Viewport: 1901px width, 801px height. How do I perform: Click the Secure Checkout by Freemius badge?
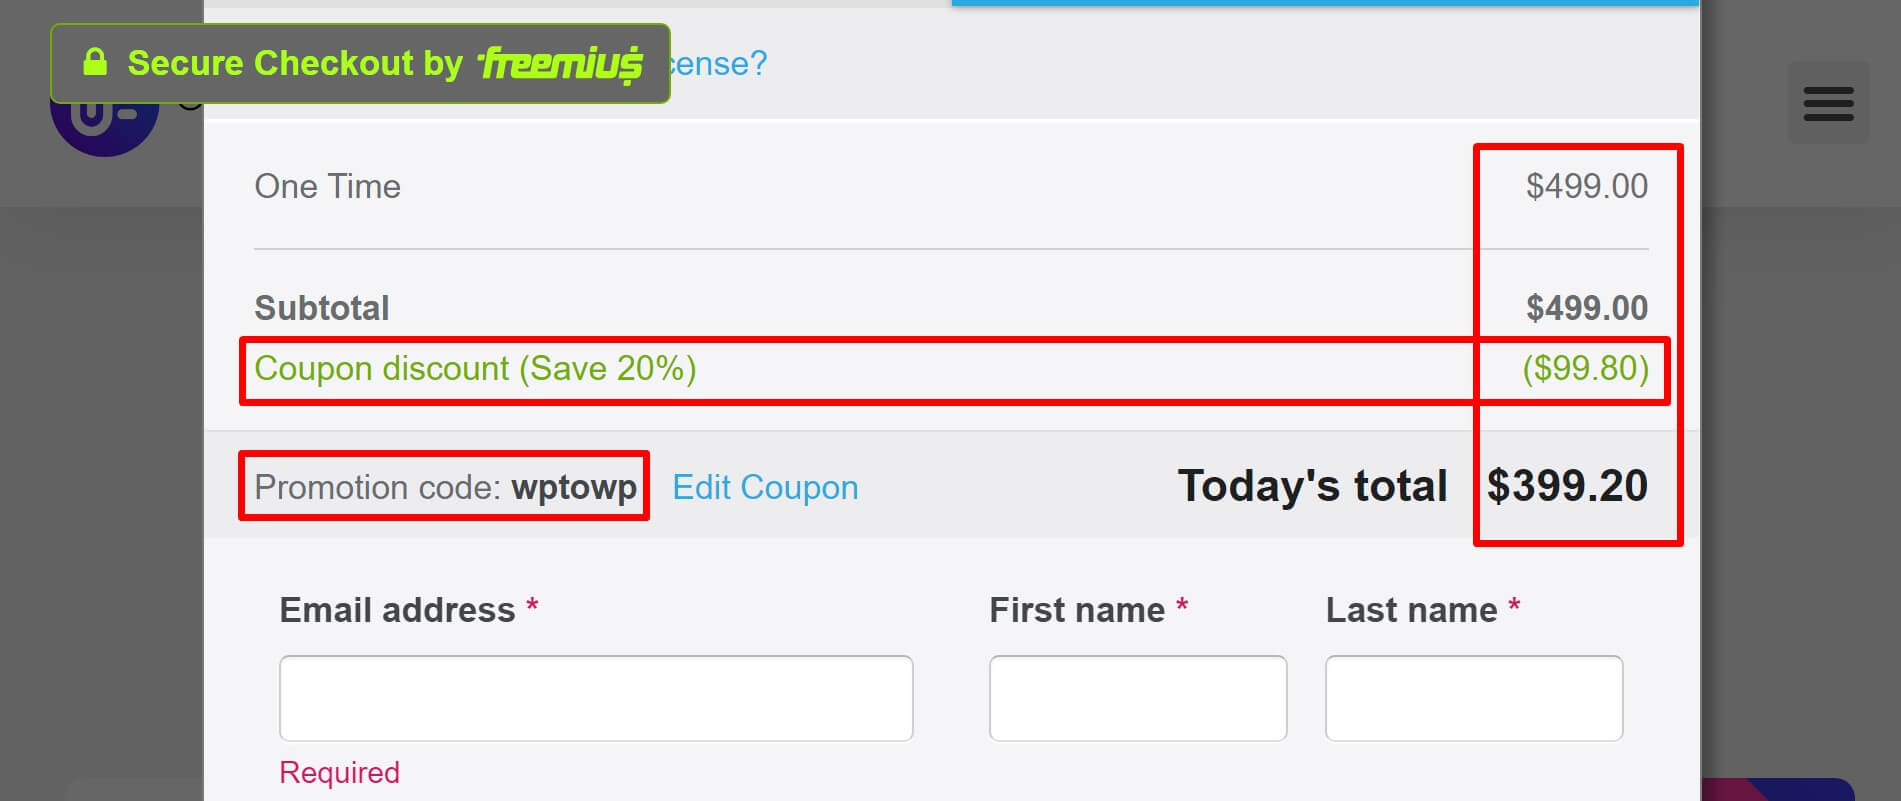pyautogui.click(x=360, y=62)
